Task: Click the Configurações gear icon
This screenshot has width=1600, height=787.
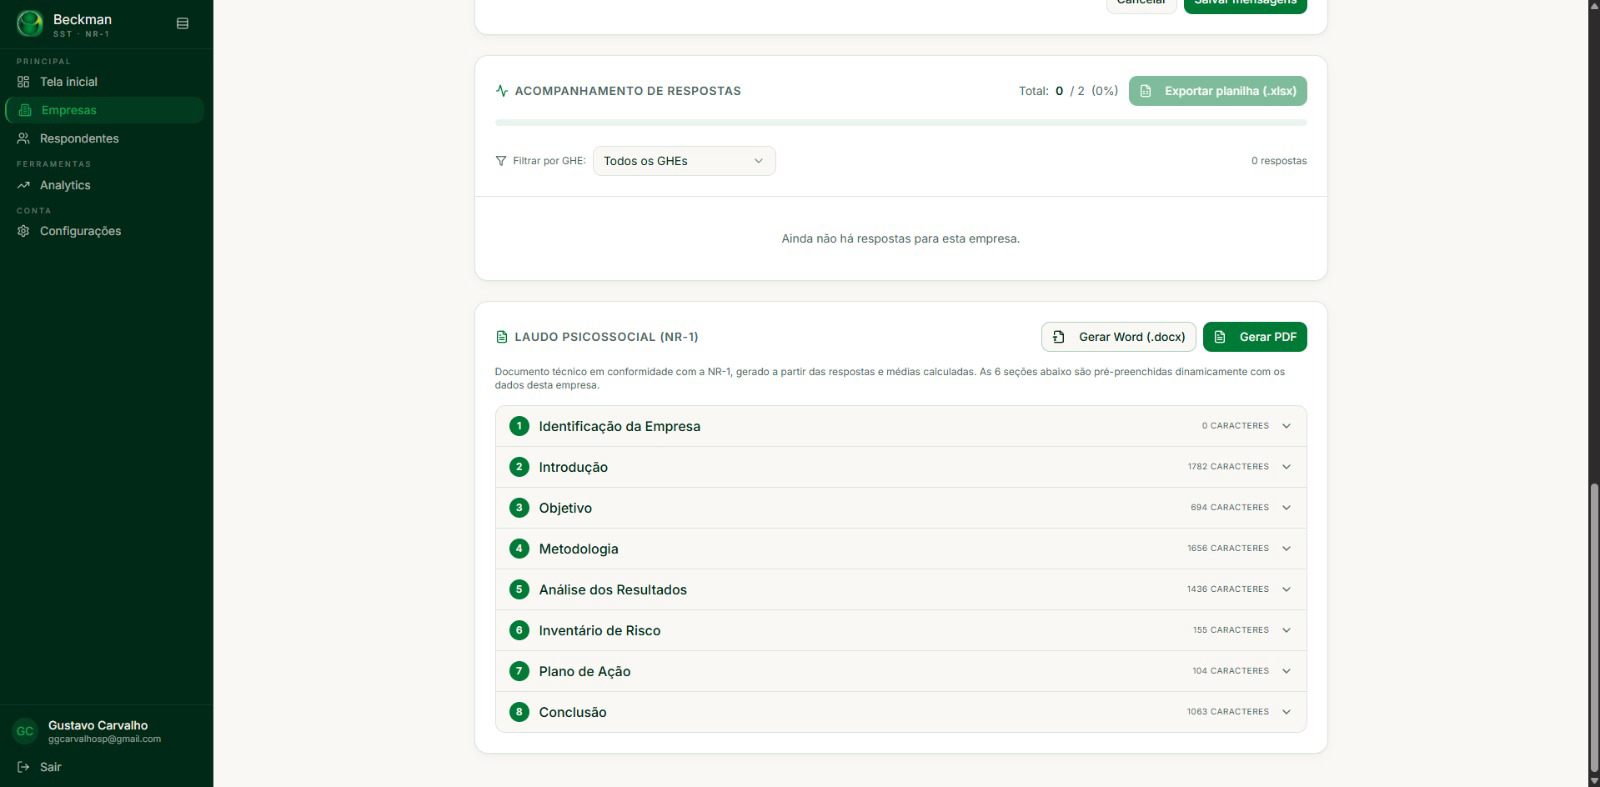Action: (23, 231)
